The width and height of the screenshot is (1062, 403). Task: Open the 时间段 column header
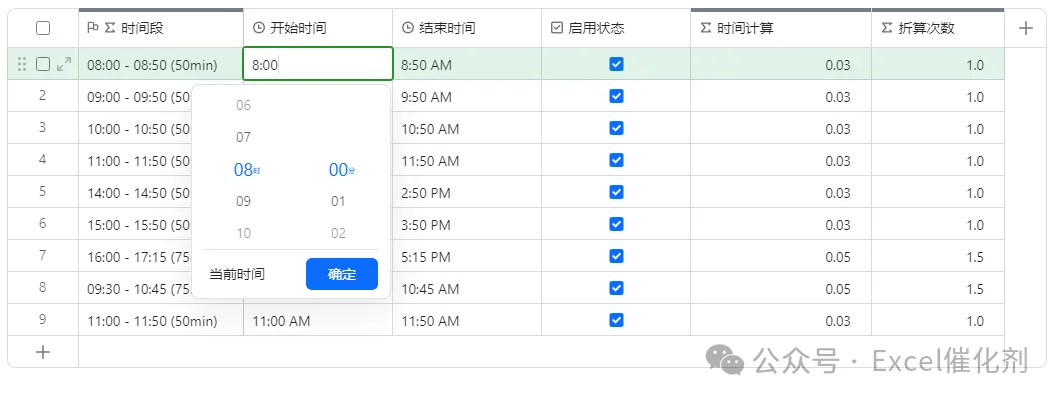tap(161, 28)
